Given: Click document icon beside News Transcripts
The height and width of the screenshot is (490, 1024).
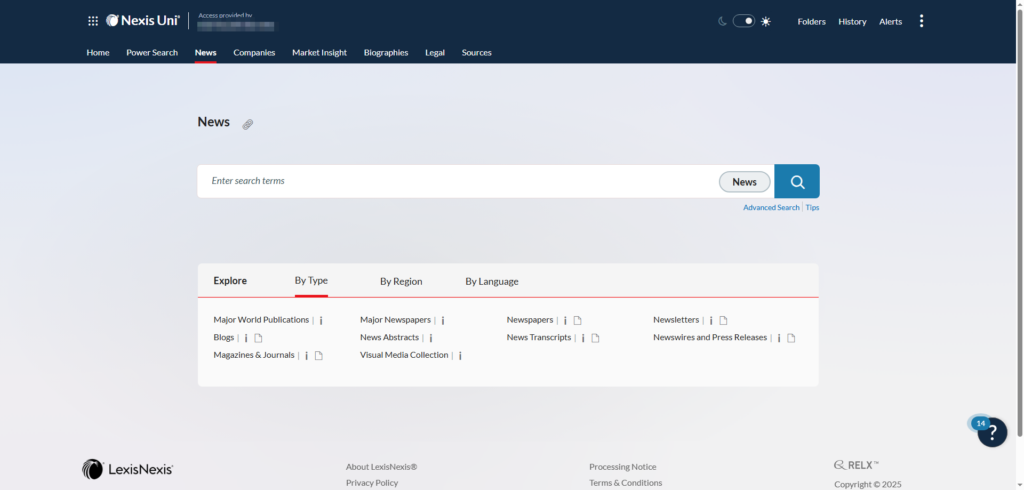Looking at the screenshot, I should coord(595,338).
